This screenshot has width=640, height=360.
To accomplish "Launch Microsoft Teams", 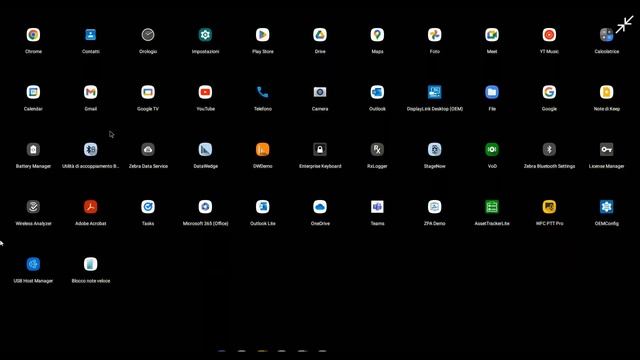I will (x=377, y=207).
